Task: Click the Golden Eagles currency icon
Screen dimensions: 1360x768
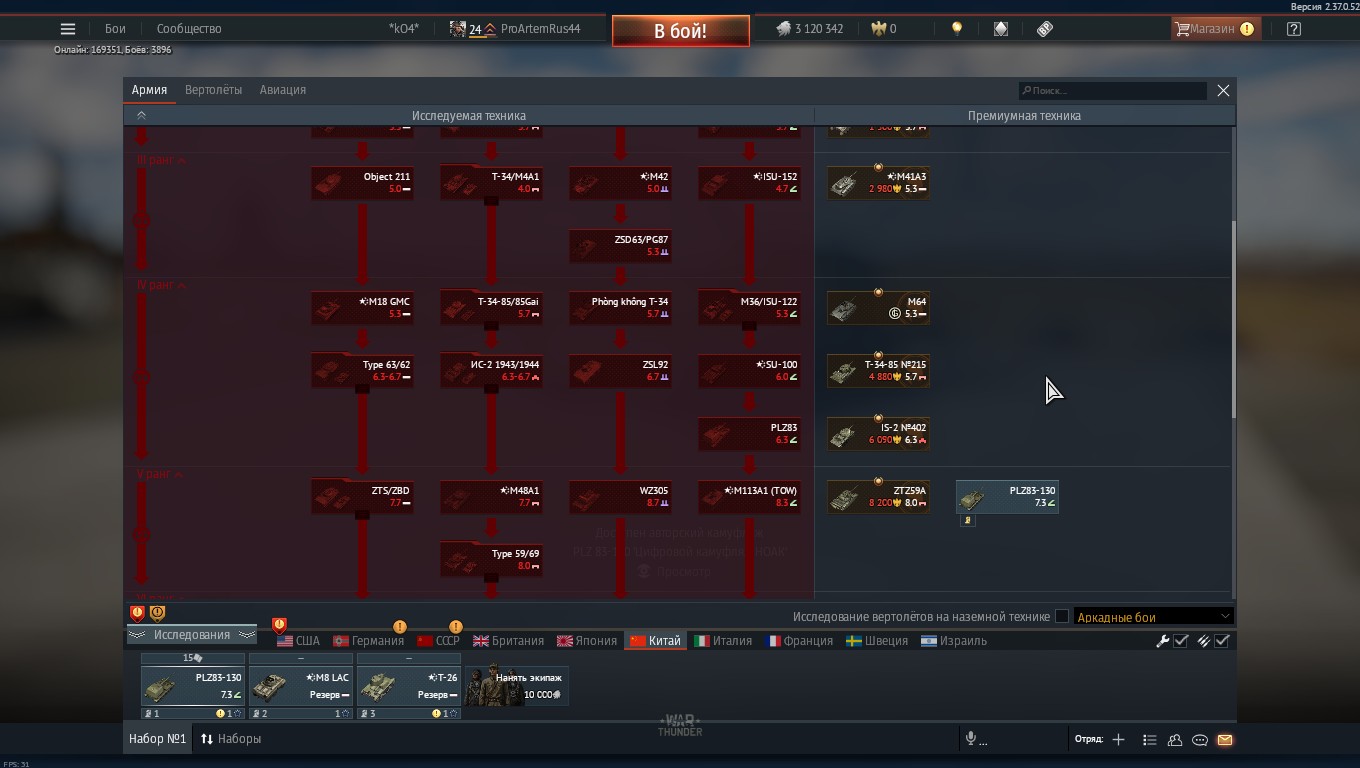Action: coord(879,29)
